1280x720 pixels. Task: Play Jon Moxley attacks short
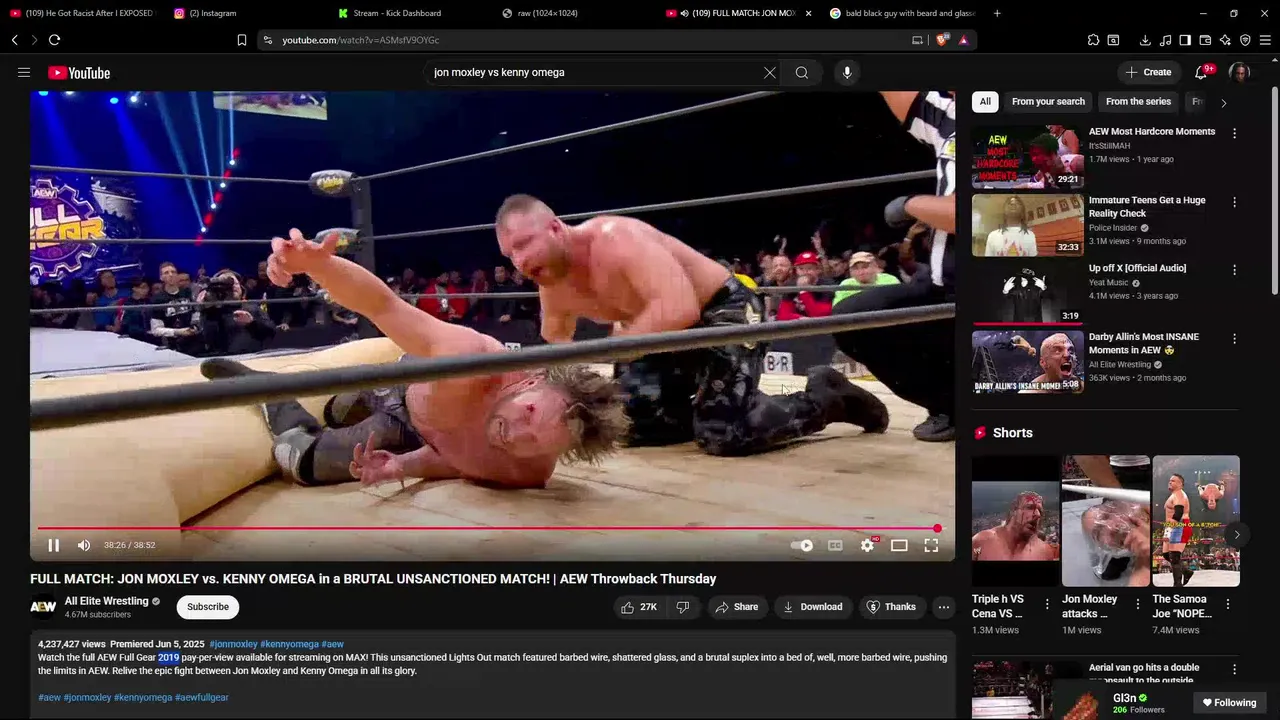tap(1105, 521)
